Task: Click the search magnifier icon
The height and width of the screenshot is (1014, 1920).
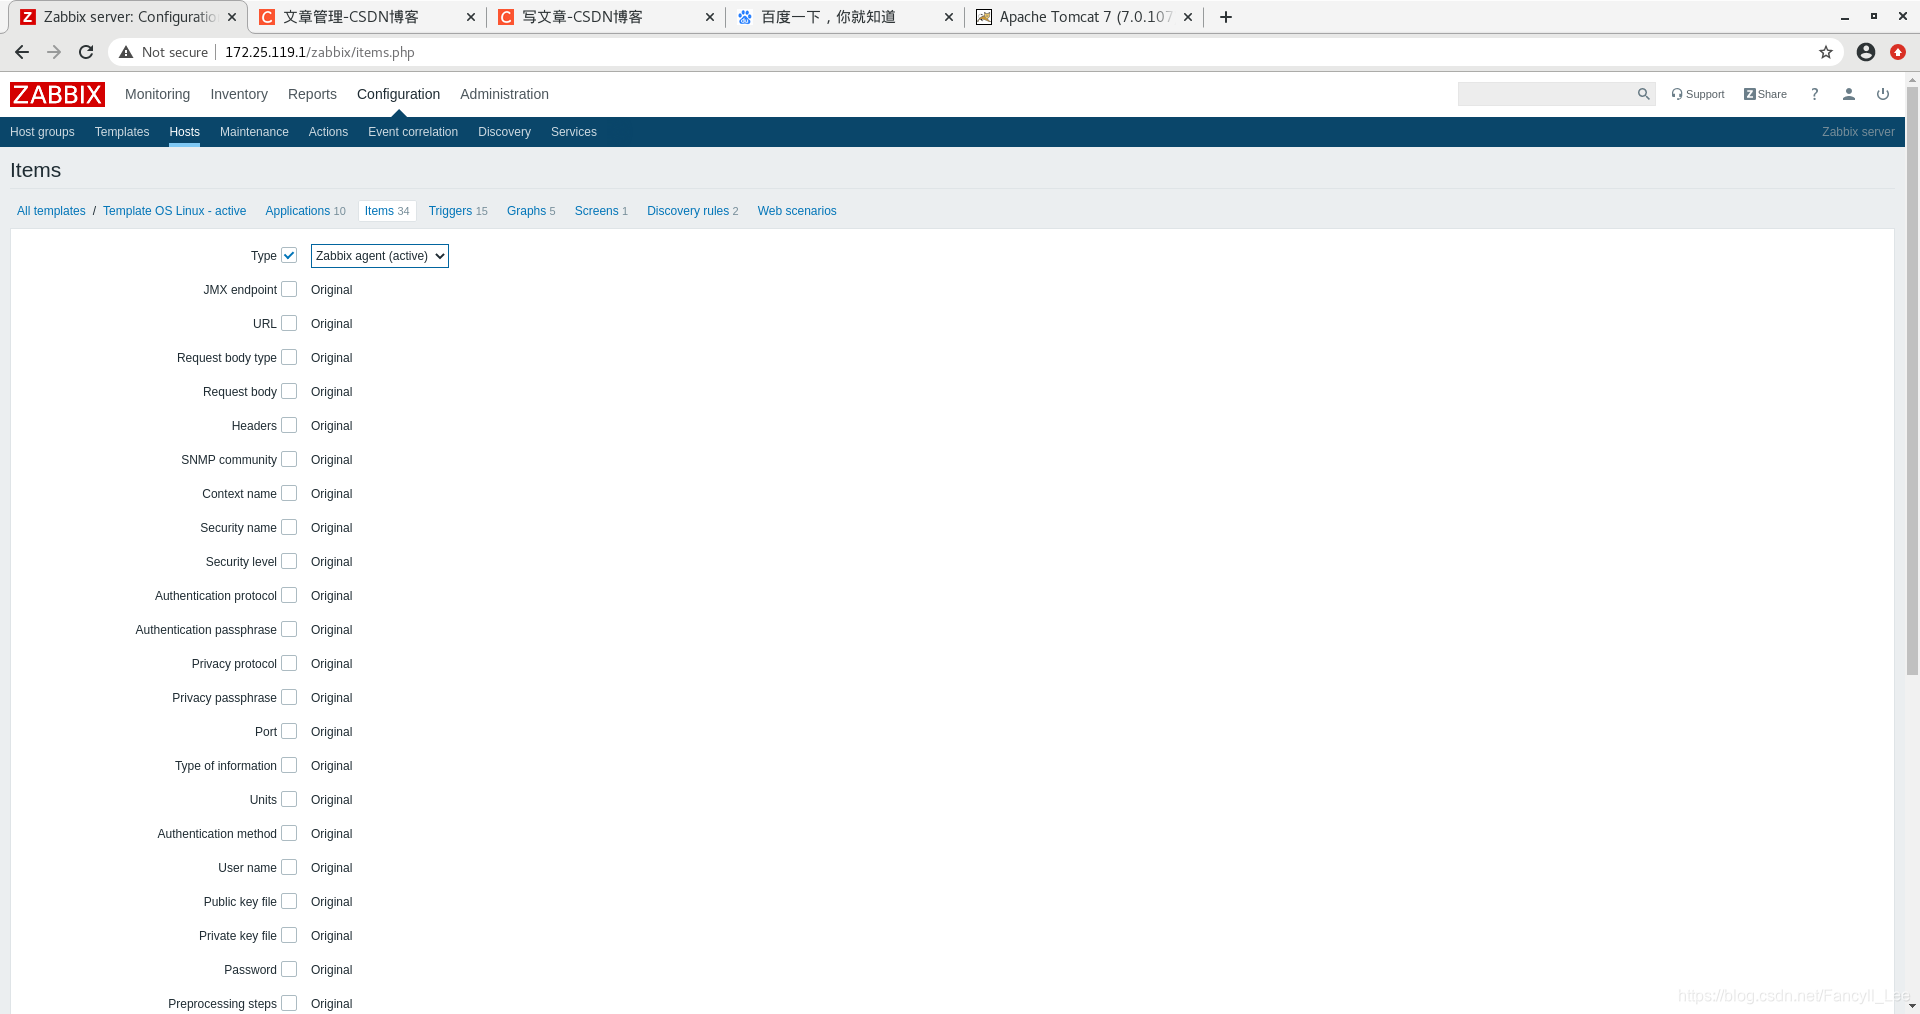Action: coord(1643,94)
